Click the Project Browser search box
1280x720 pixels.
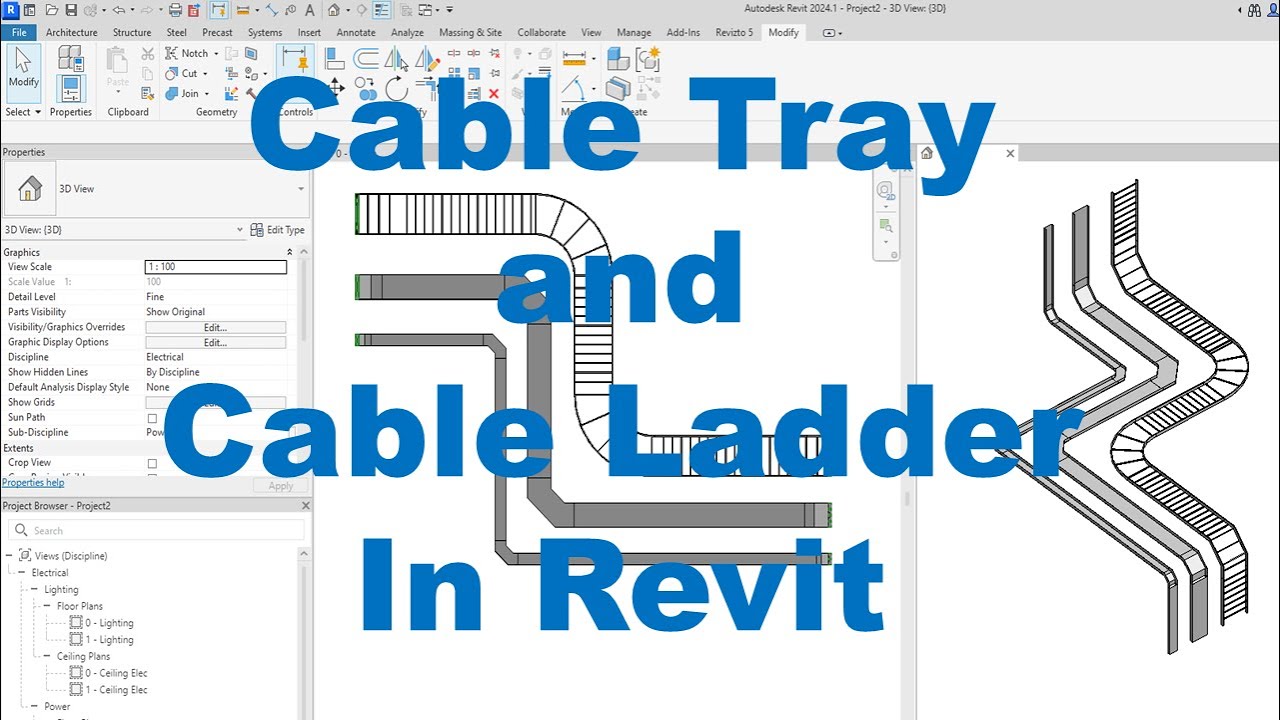pos(155,530)
